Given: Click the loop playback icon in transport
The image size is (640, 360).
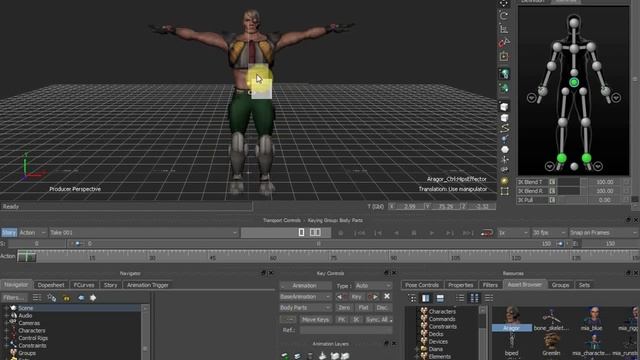Looking at the screenshot, I should coord(487,233).
